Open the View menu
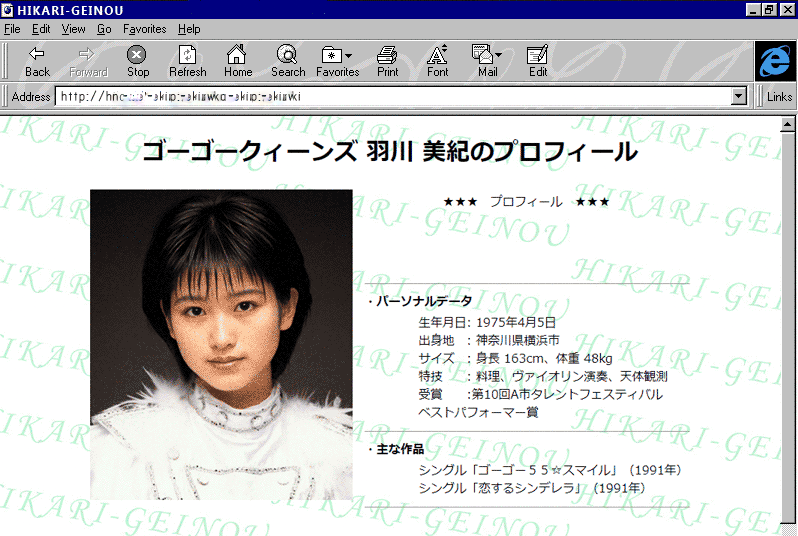The image size is (798, 536). click(x=73, y=29)
